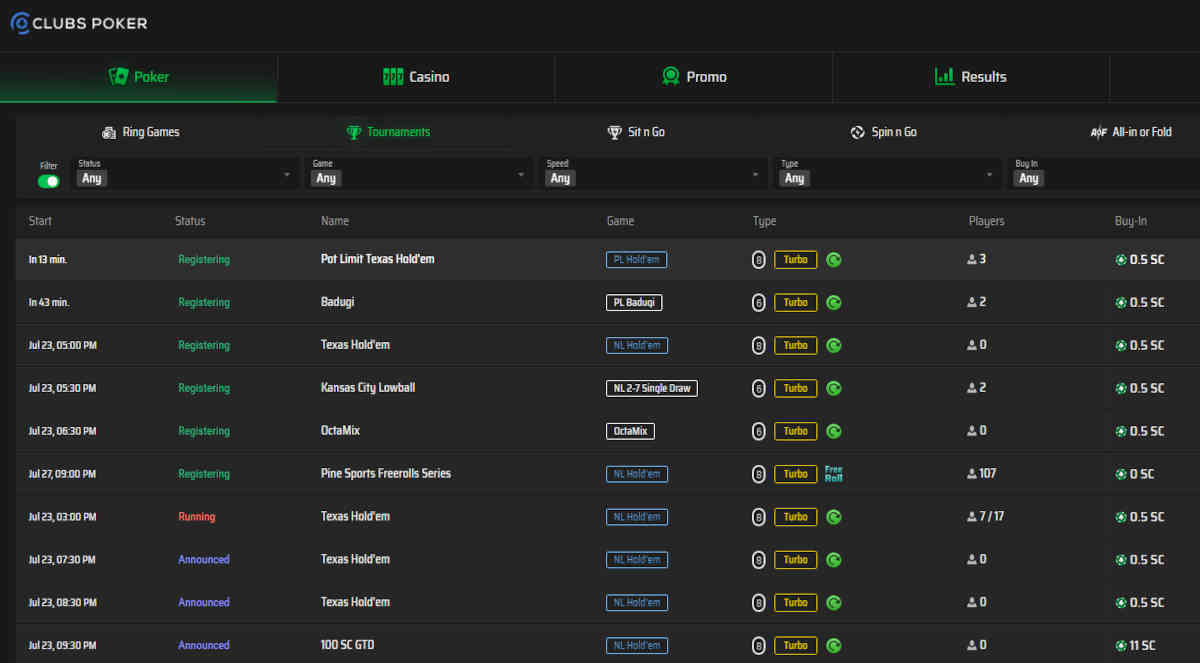
Task: Expand the Game filter dropdown
Action: click(419, 174)
